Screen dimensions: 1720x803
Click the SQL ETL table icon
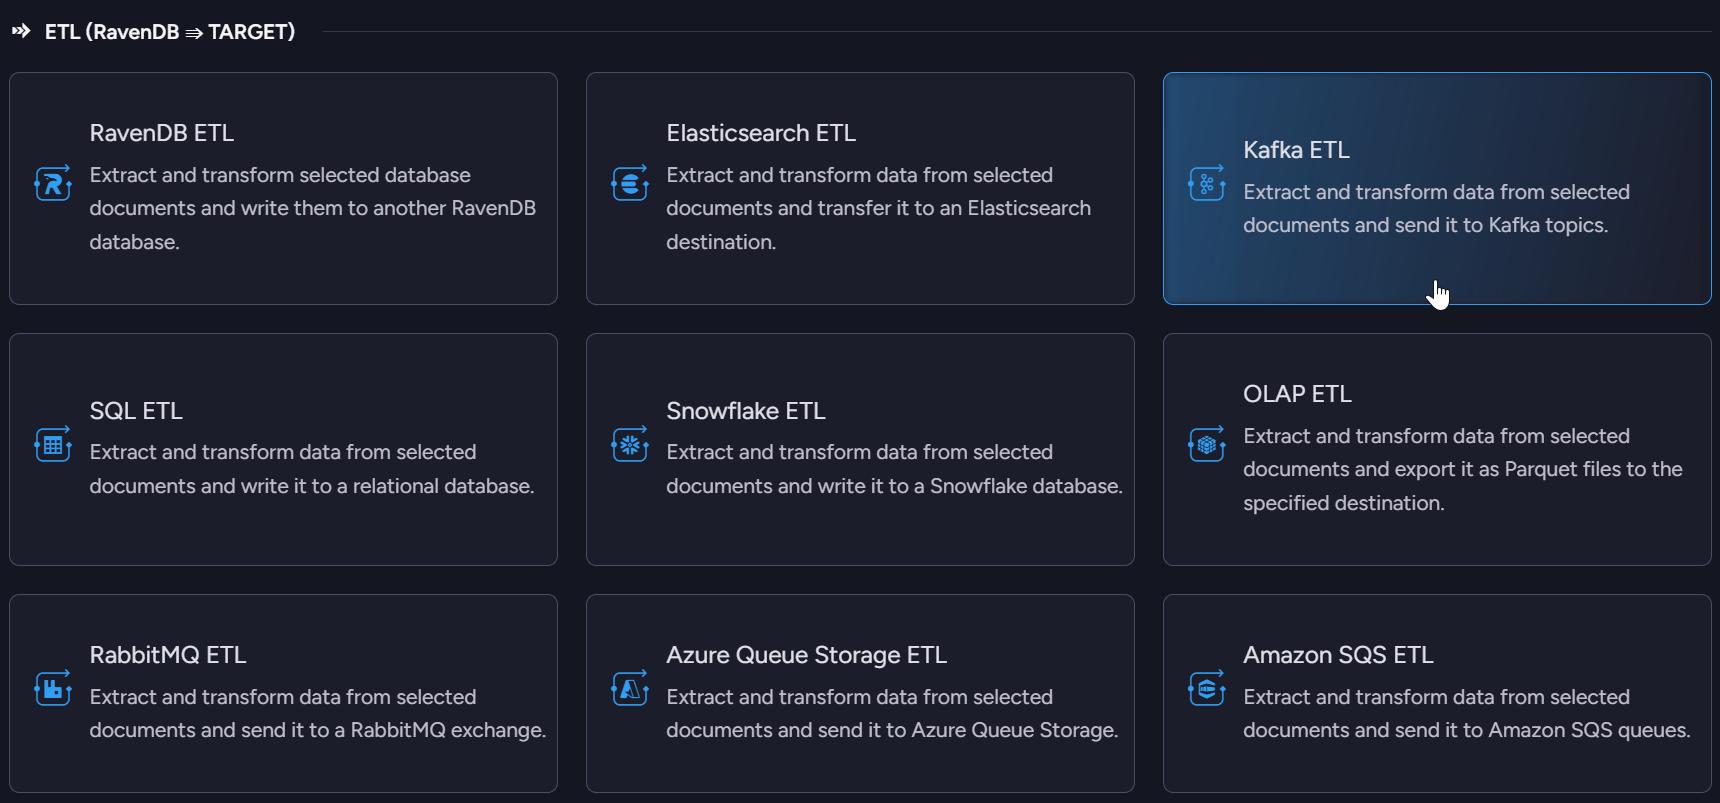click(53, 444)
